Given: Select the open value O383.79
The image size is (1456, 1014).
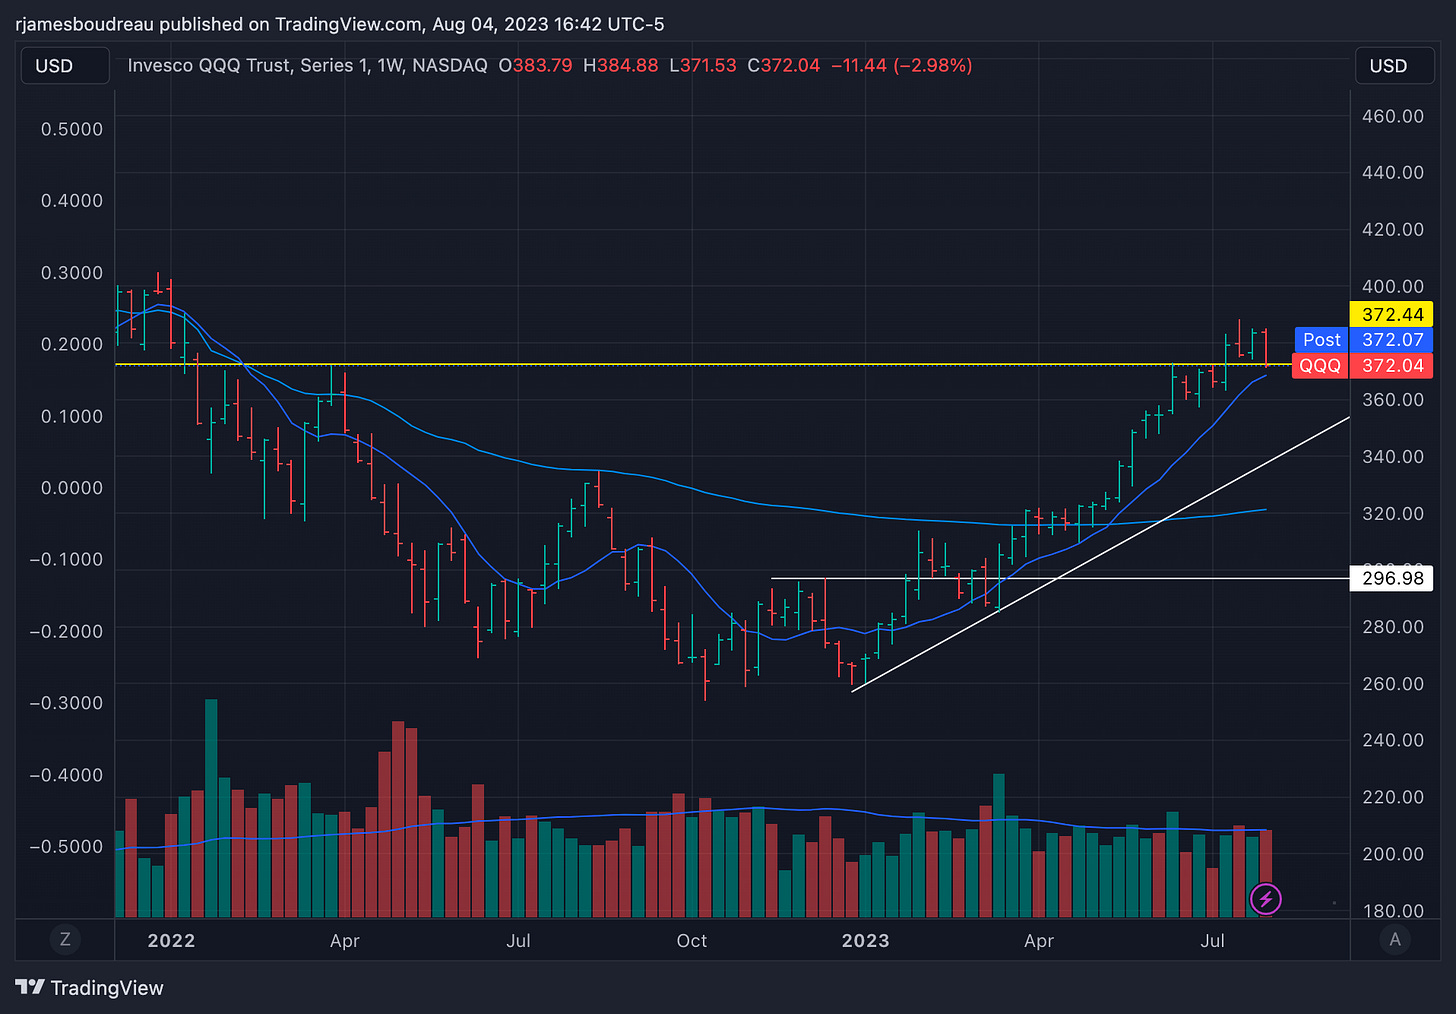Looking at the screenshot, I should pyautogui.click(x=535, y=66).
